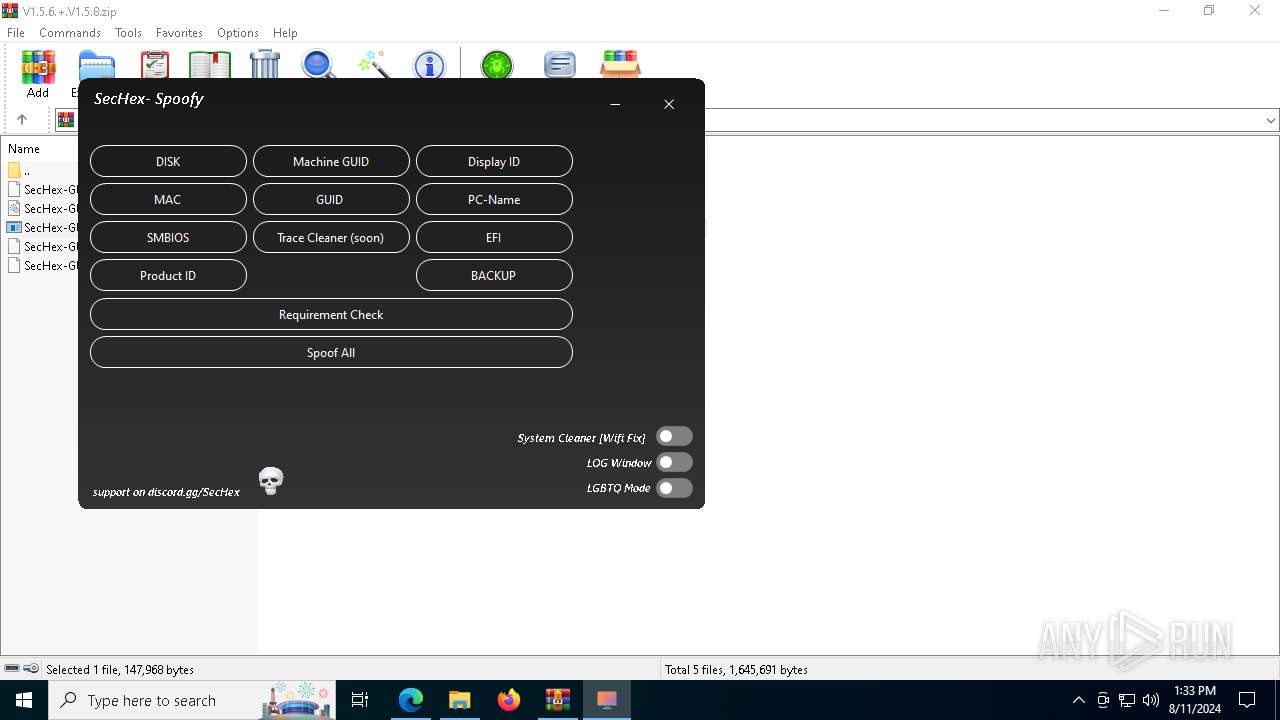Click the DISK button
Image resolution: width=1280 pixels, height=720 pixels.
(x=168, y=161)
